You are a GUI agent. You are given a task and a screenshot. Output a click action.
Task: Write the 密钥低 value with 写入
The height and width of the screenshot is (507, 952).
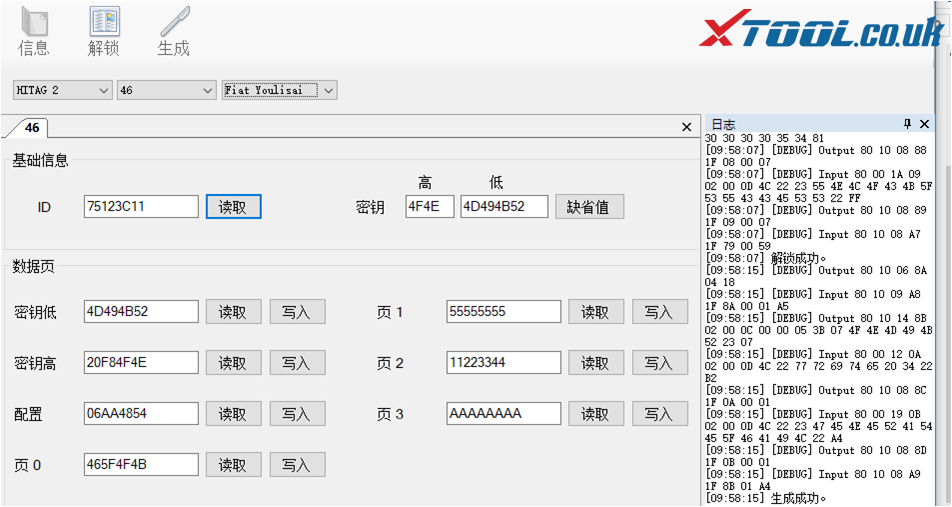point(297,312)
